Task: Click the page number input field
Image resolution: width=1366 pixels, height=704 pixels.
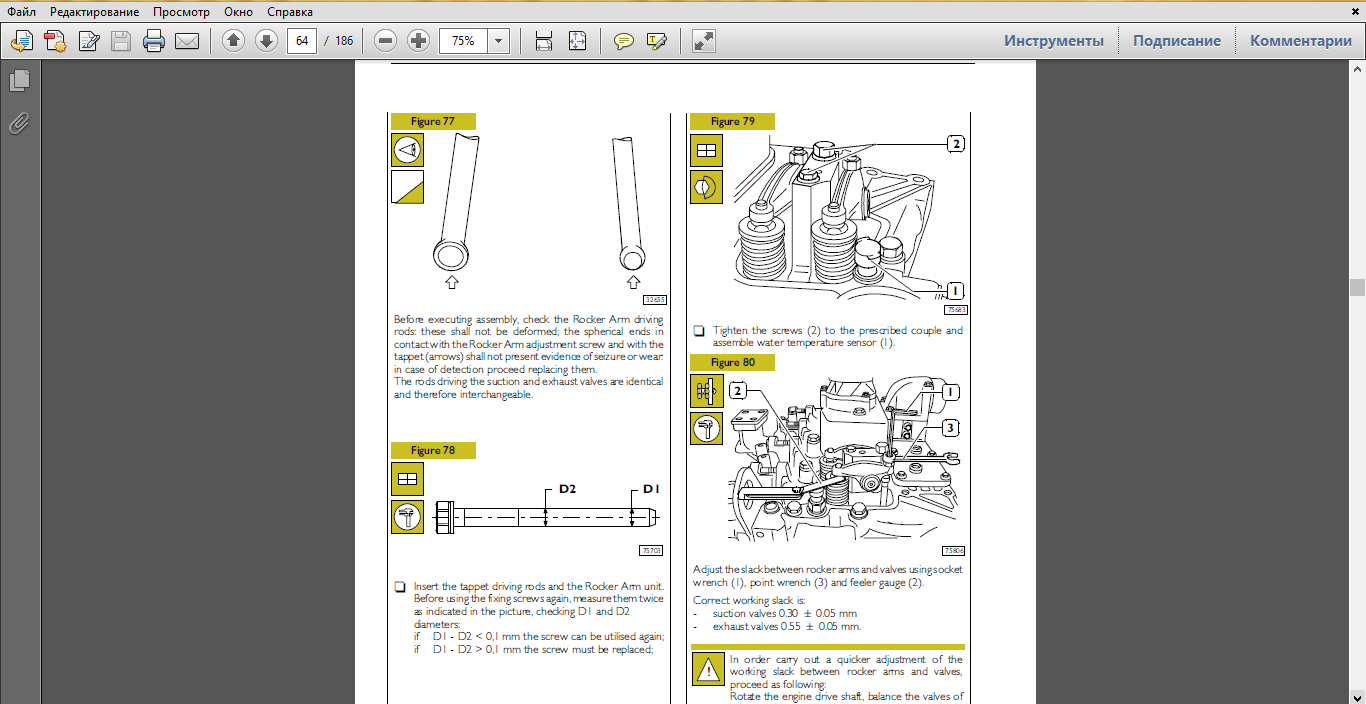Action: point(302,41)
